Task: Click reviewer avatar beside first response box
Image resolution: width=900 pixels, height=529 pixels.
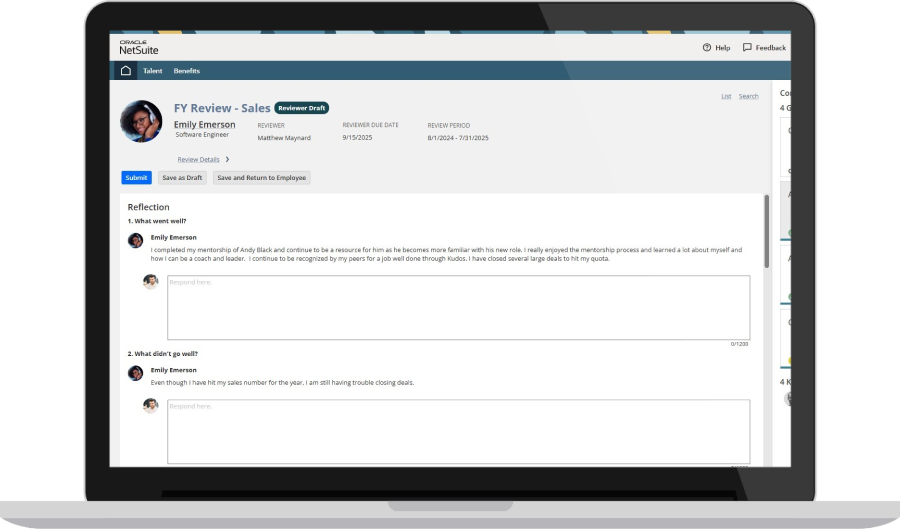Action: coord(151,282)
